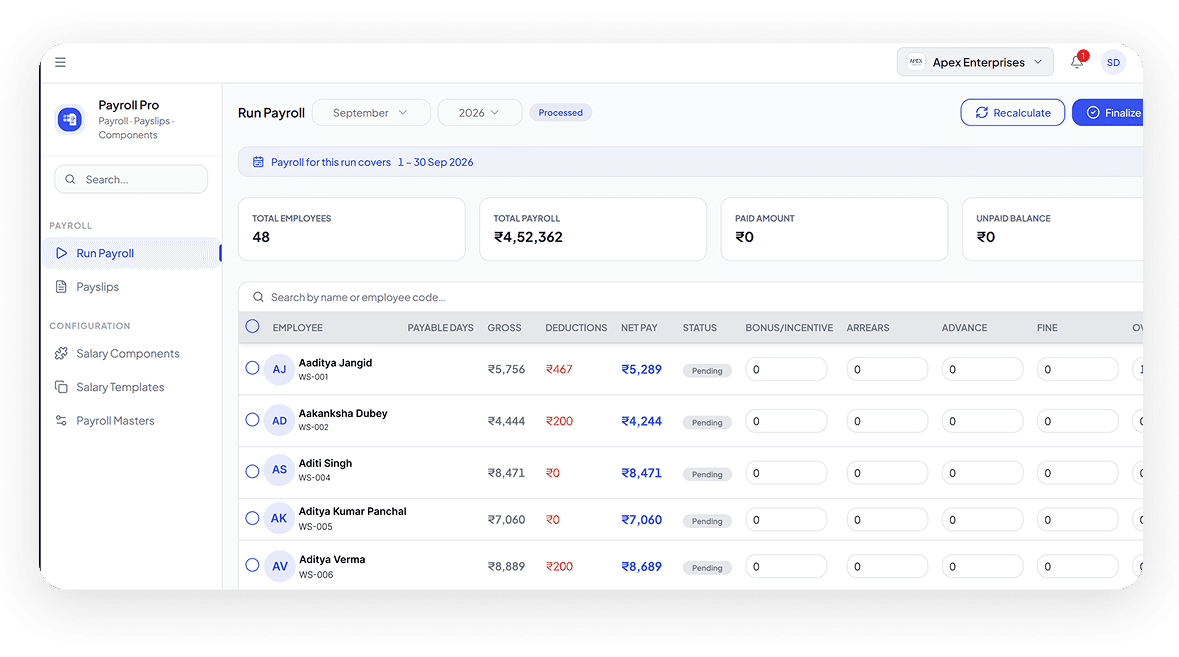This screenshot has height=657, width=1179.
Task: Click Arrears input for Aakanksha Dubey
Action: pyautogui.click(x=887, y=421)
